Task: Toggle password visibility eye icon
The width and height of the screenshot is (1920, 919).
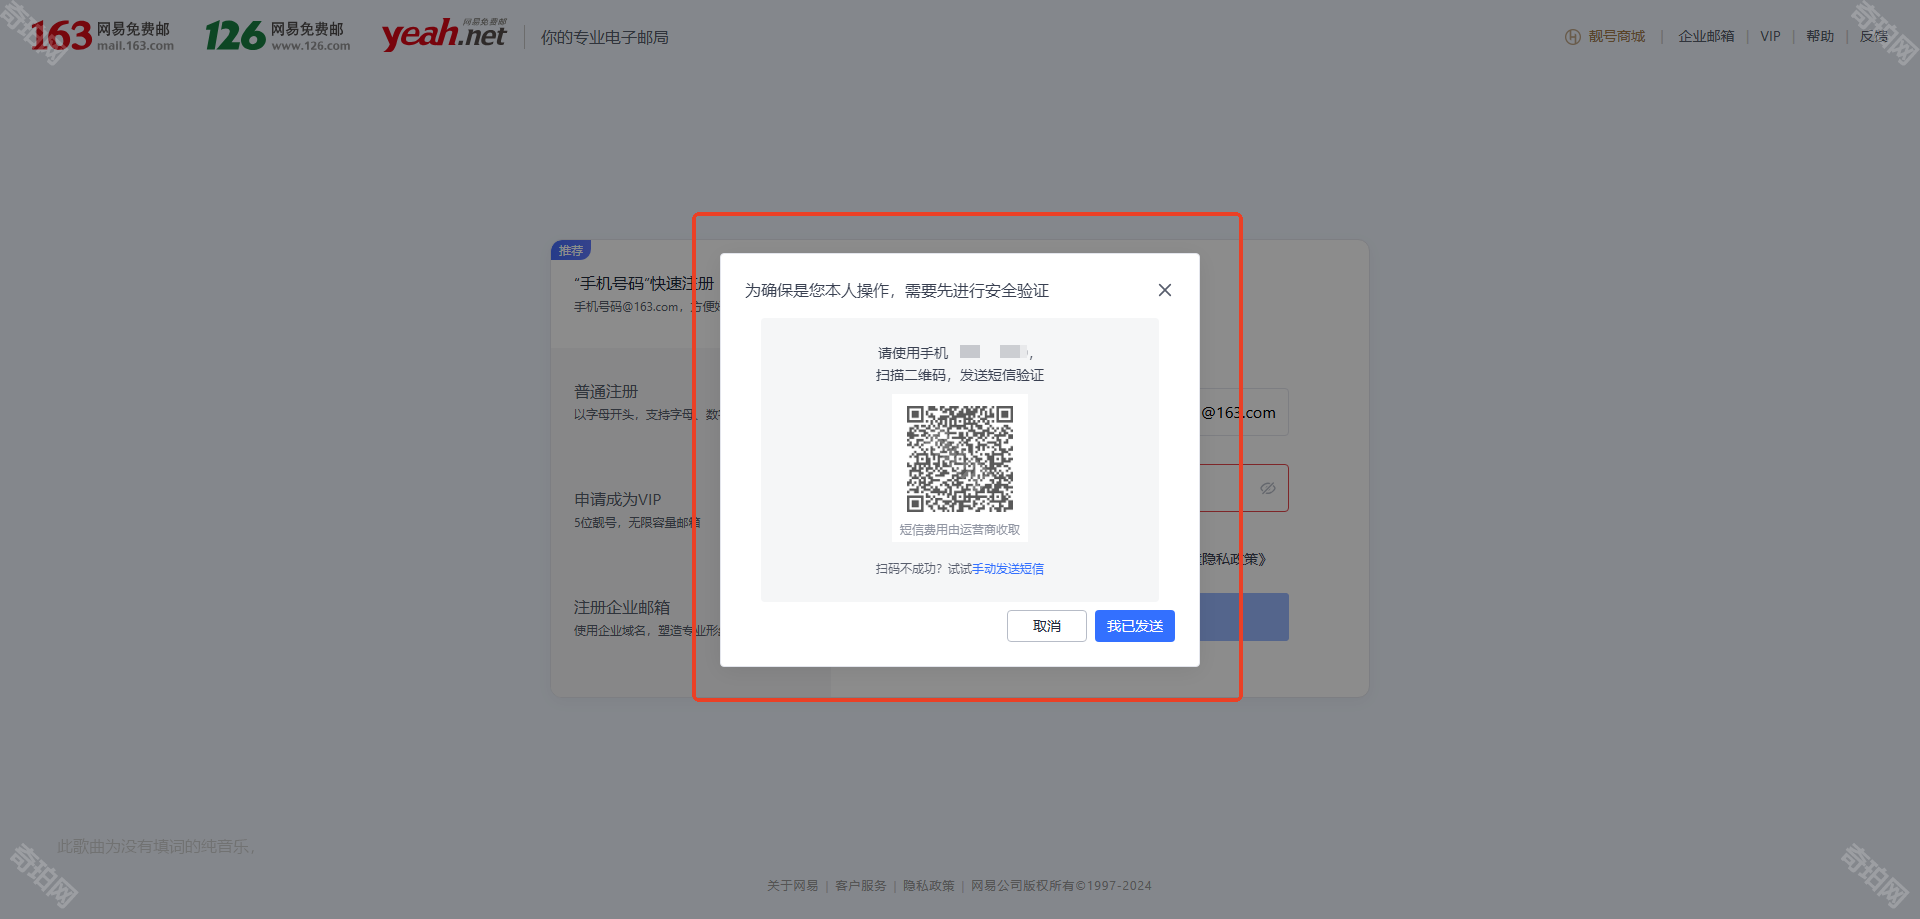Action: pos(1267,488)
